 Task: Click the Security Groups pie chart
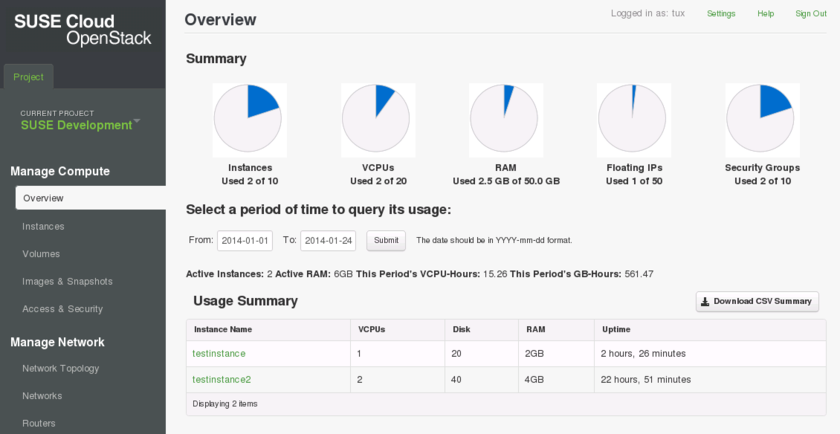761,120
